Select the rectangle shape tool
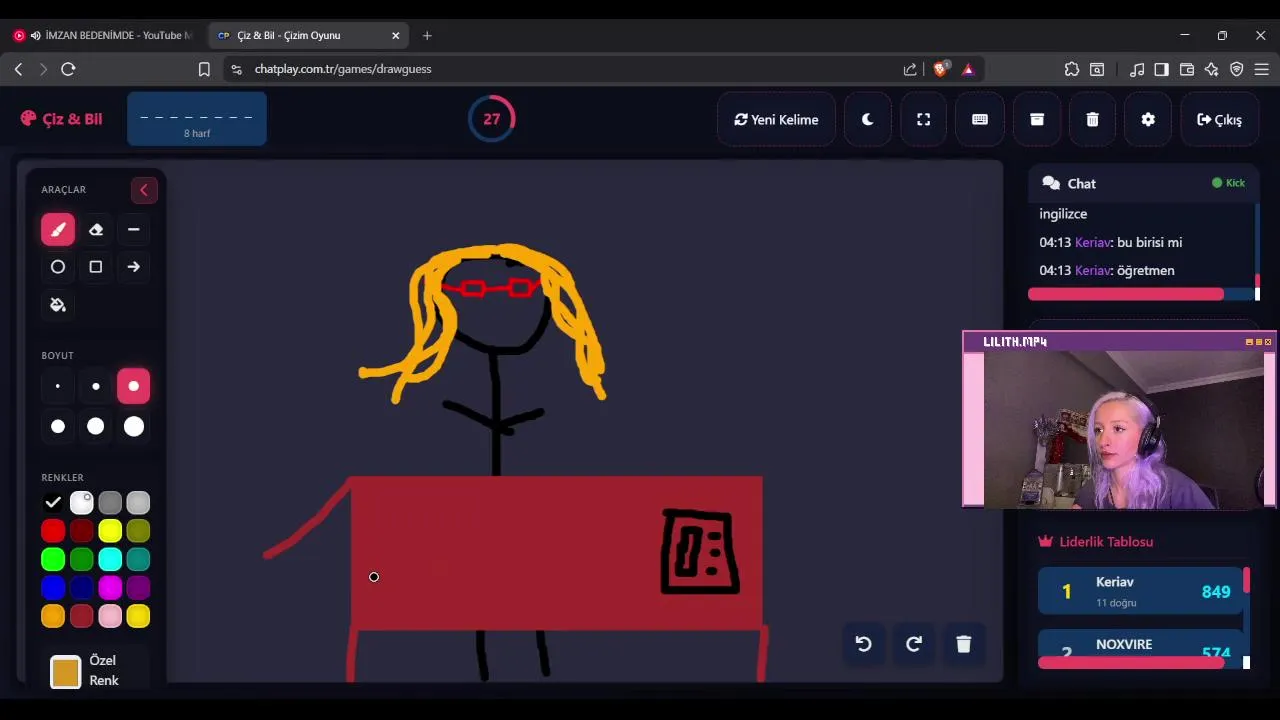Viewport: 1280px width, 720px height. point(96,267)
